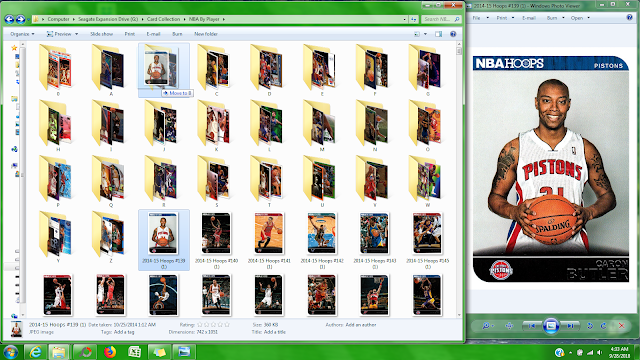
Task: Select folder O
Action: [x=427, y=126]
